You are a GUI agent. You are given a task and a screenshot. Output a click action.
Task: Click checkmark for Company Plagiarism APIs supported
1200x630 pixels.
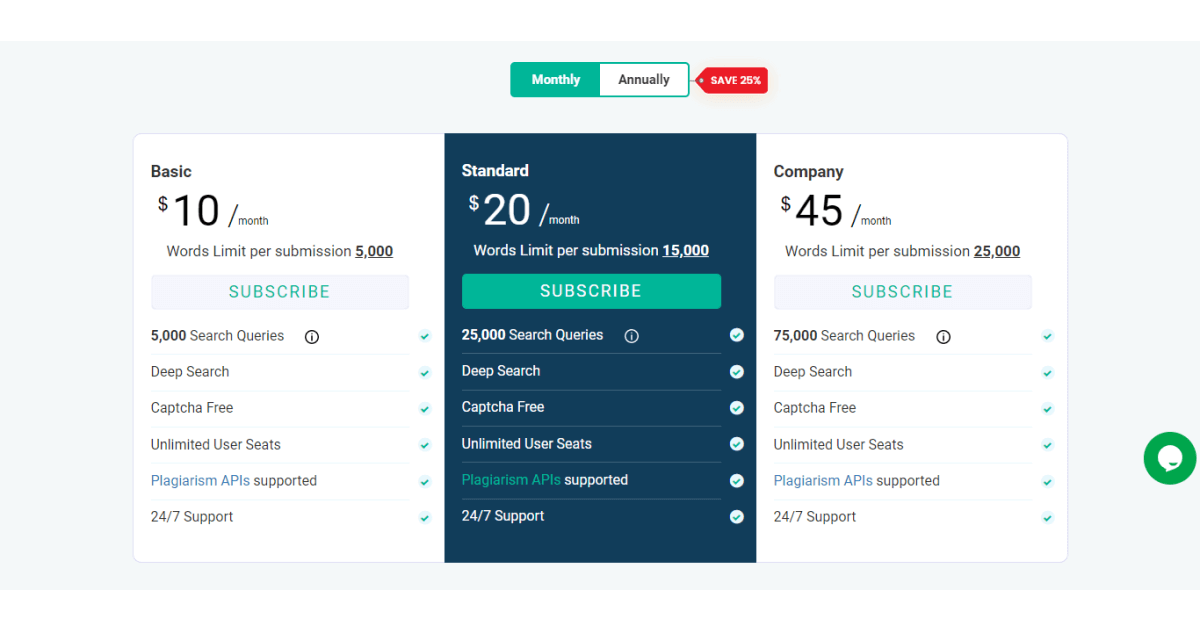(1047, 482)
